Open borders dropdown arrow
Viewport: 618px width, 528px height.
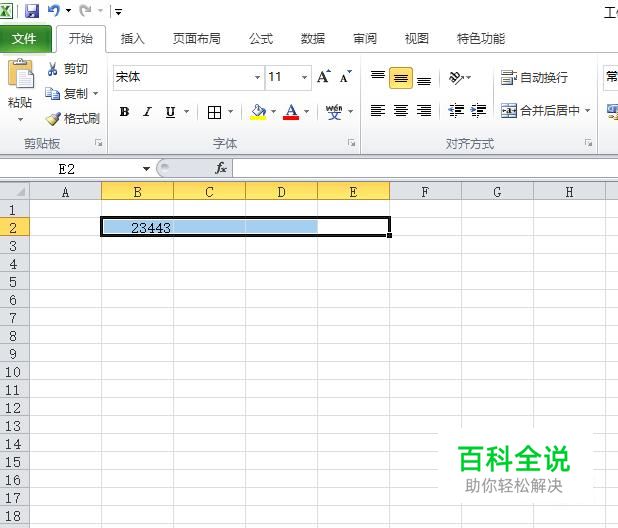tap(231, 112)
